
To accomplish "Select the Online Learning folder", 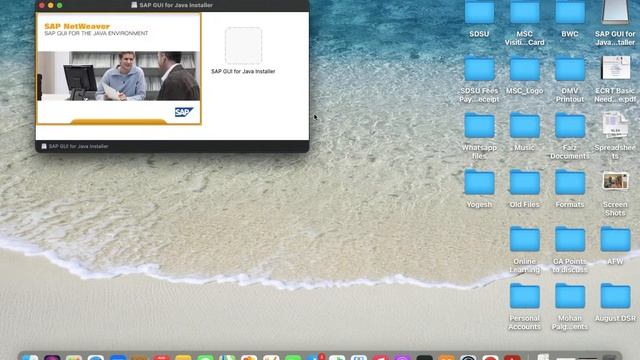I will (x=524, y=239).
